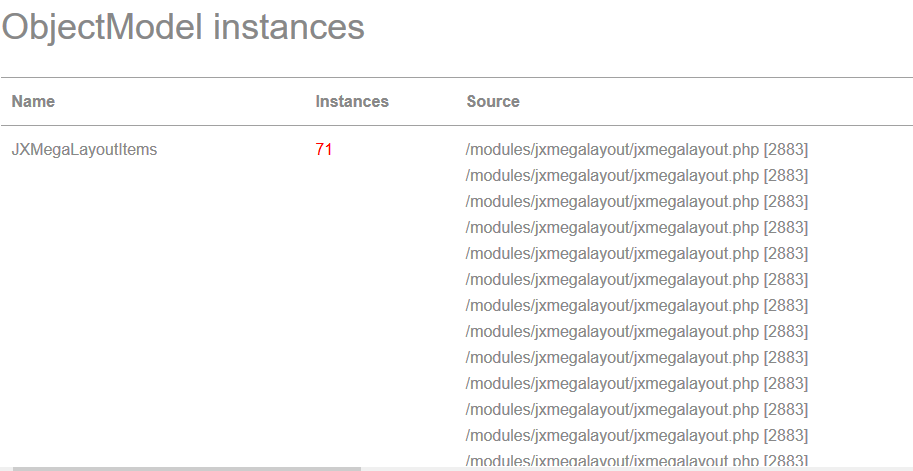Click the ObjectModel instances heading
The width and height of the screenshot is (913, 471).
pyautogui.click(x=183, y=27)
